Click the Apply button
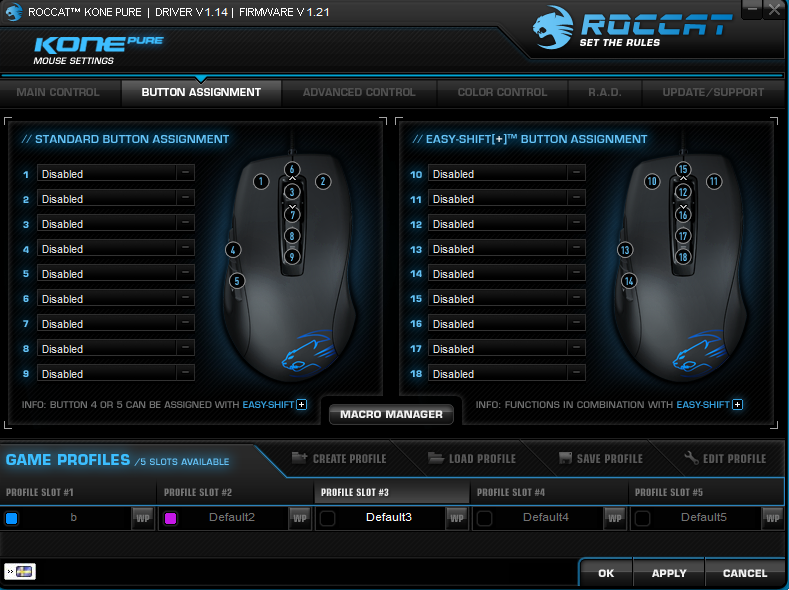This screenshot has width=789, height=590. [669, 573]
